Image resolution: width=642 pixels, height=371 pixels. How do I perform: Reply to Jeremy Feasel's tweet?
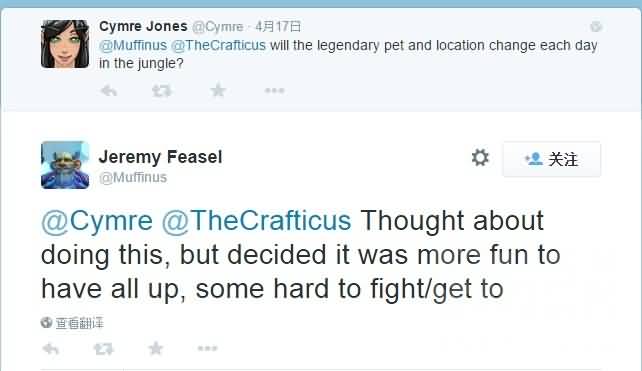[51, 349]
